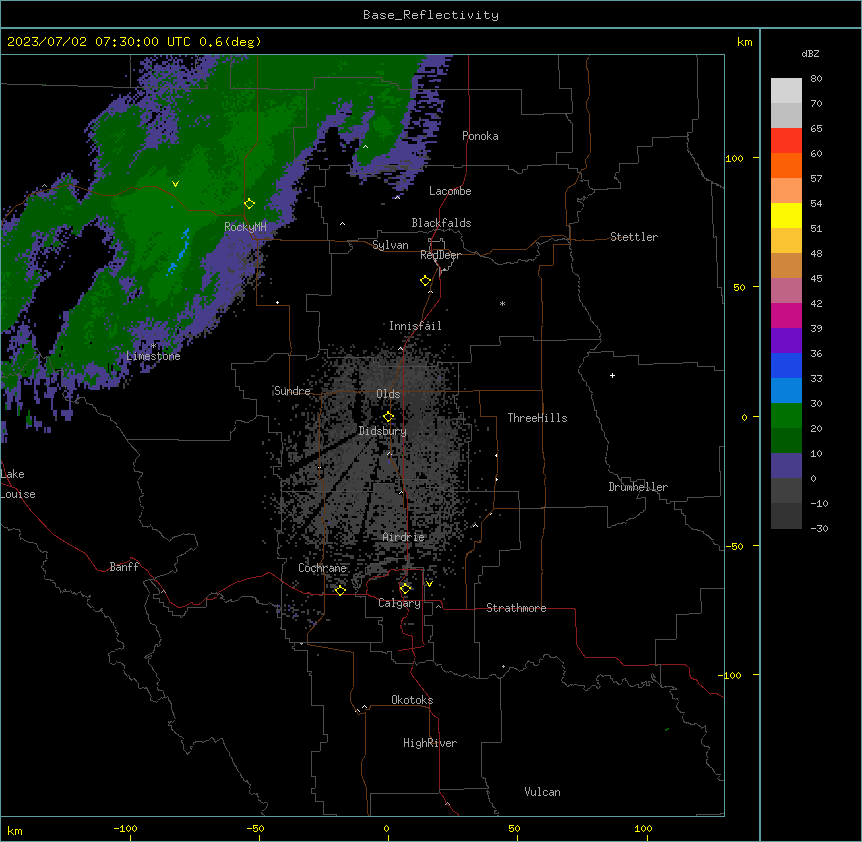Click the Cochrane town label
This screenshot has height=842, width=862.
point(322,568)
